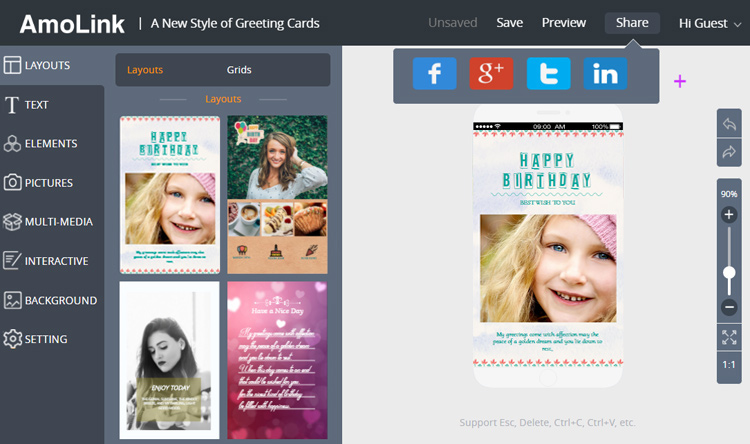Fit canvas to screen icon
This screenshot has height=444, width=750.
coord(729,337)
